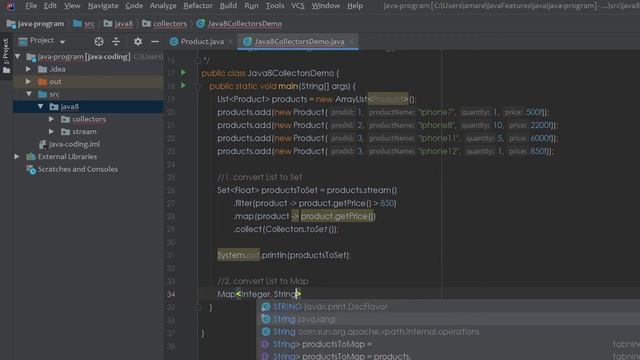Screen dimensions: 640x360
Task: Click the product.getPrice() highlighted expression
Action: [x=338, y=216]
